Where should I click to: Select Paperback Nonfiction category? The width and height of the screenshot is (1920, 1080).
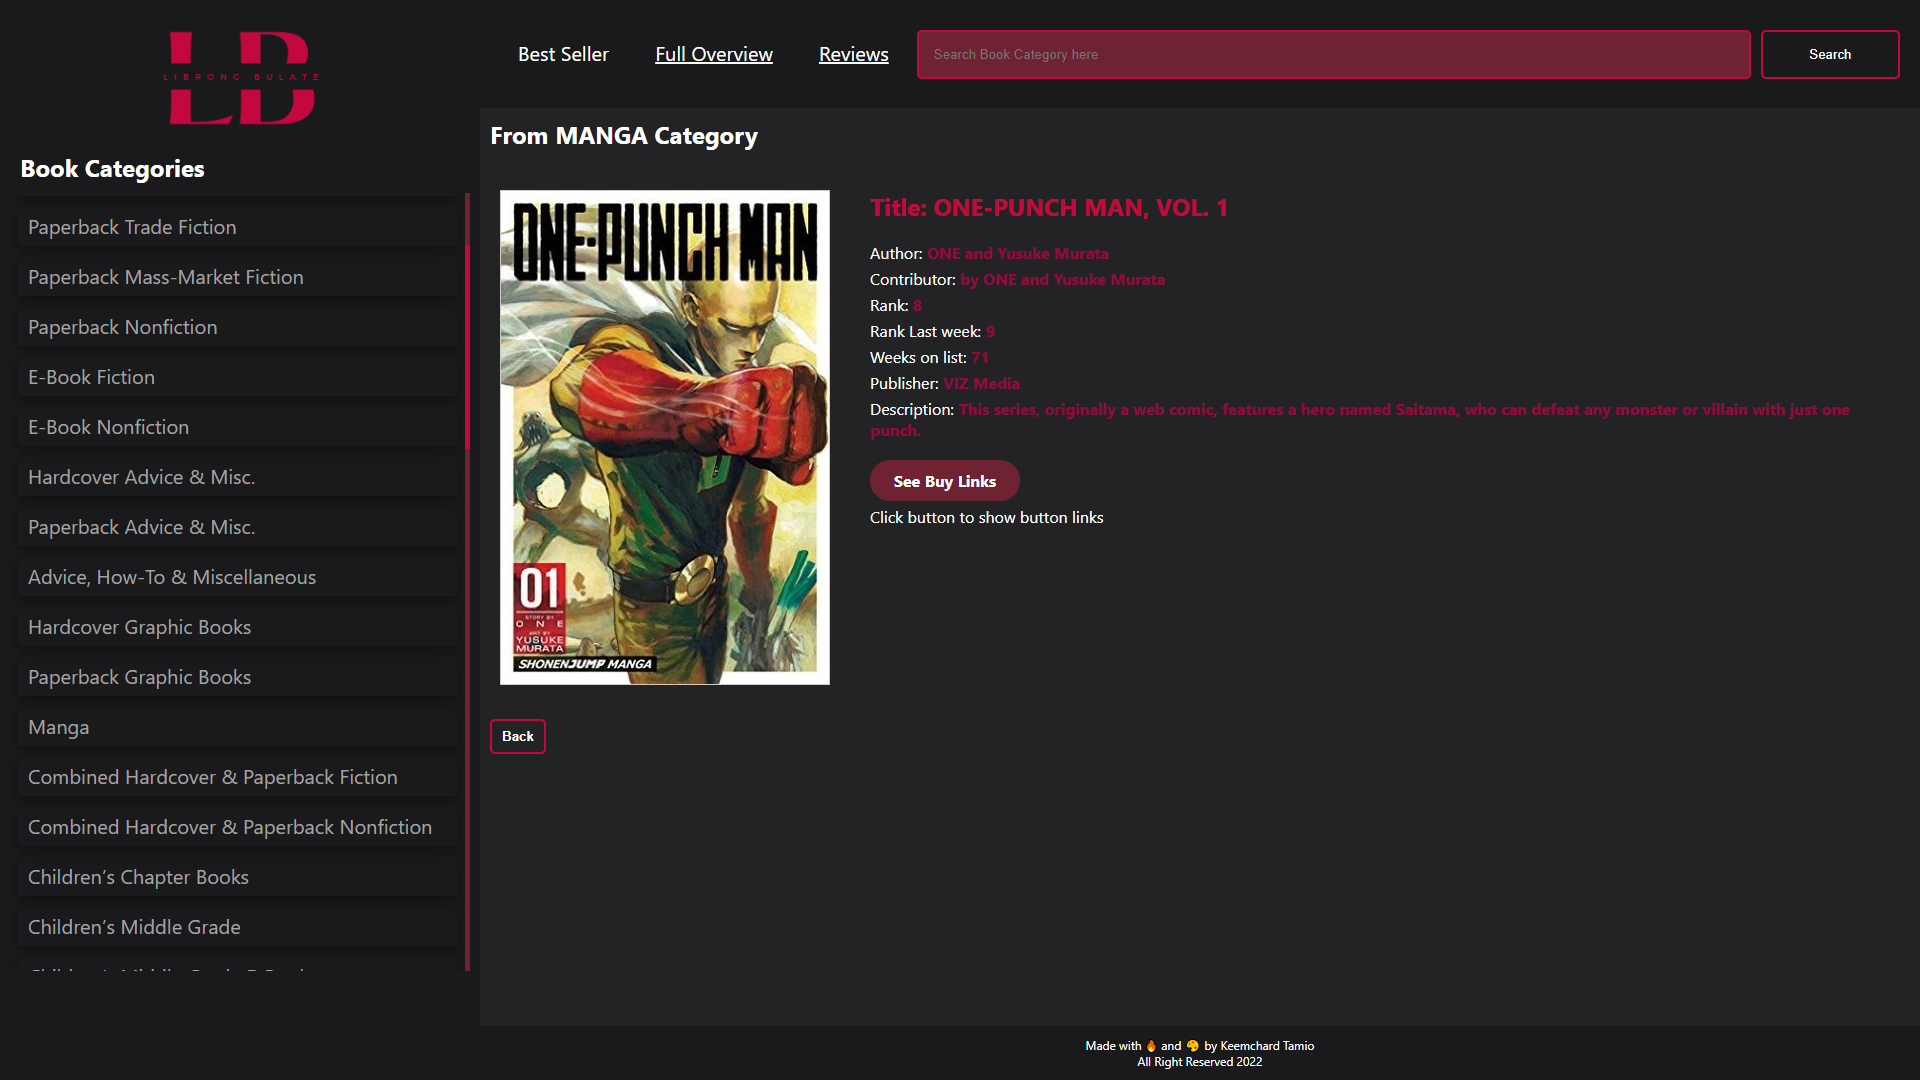pyautogui.click(x=236, y=326)
